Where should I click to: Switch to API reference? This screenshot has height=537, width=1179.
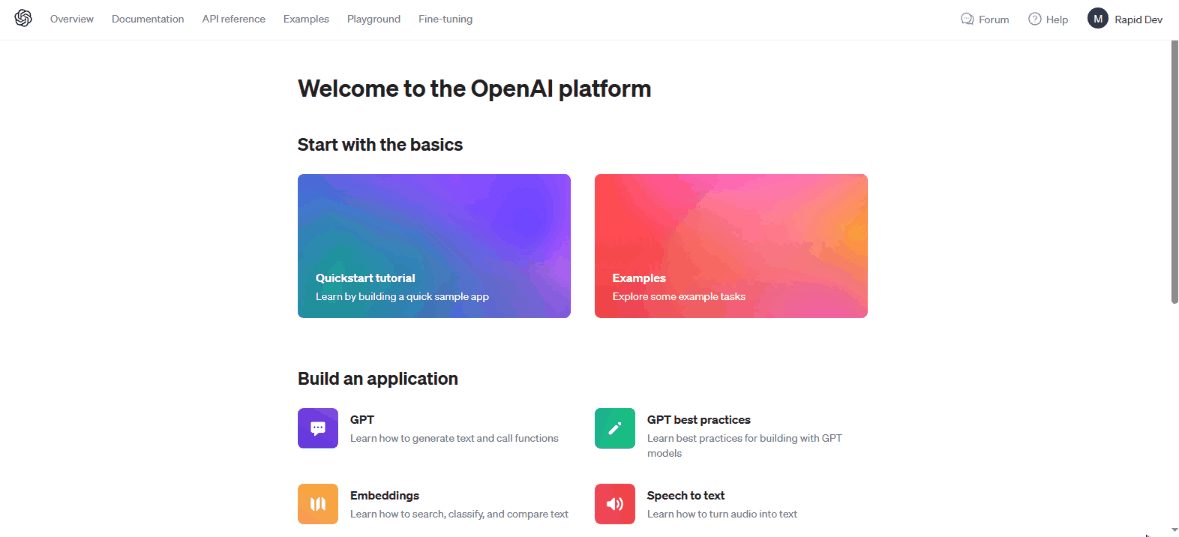tap(234, 20)
